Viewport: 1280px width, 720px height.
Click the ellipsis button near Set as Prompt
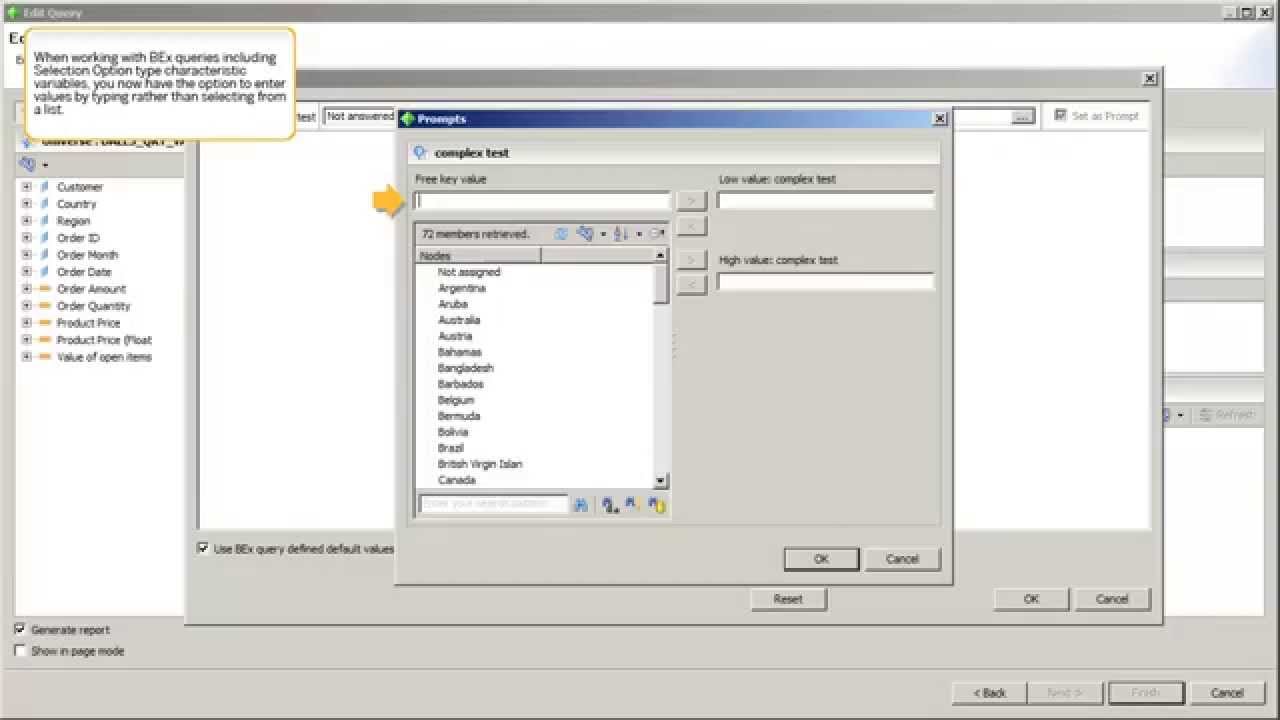(x=1021, y=117)
